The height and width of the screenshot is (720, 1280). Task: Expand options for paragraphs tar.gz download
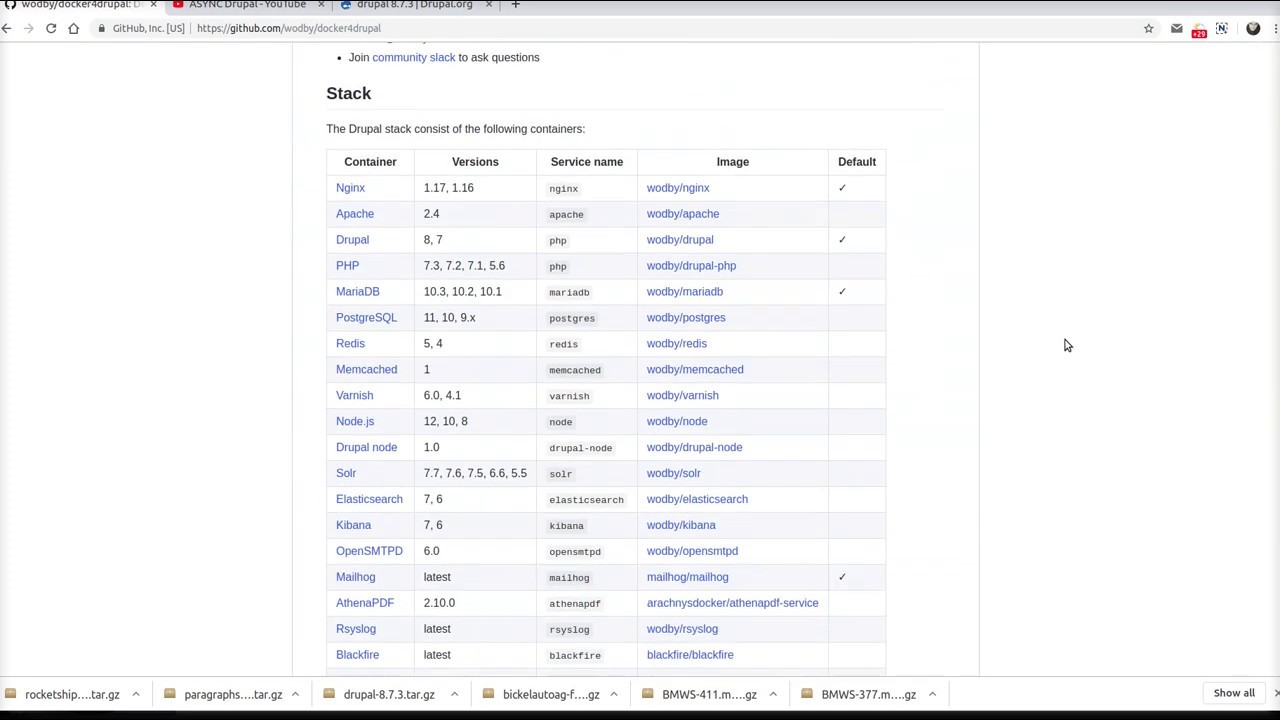(295, 694)
